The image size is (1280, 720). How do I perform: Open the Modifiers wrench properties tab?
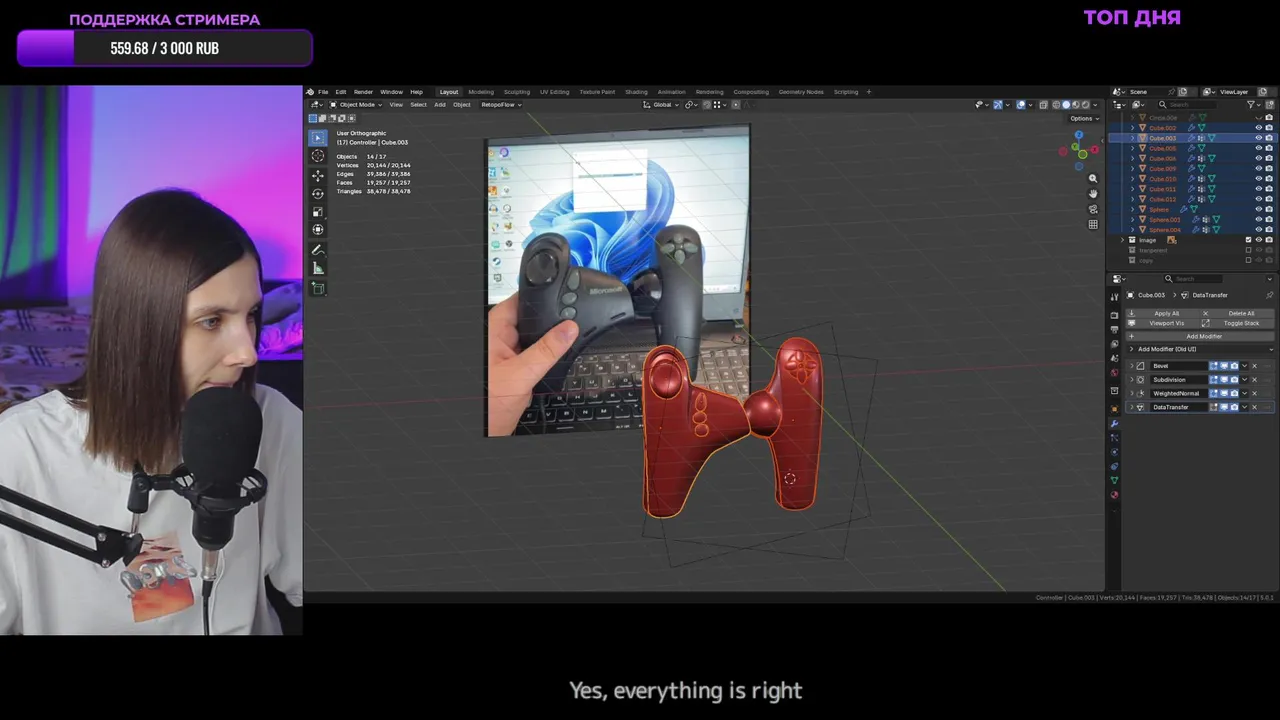tap(1114, 424)
